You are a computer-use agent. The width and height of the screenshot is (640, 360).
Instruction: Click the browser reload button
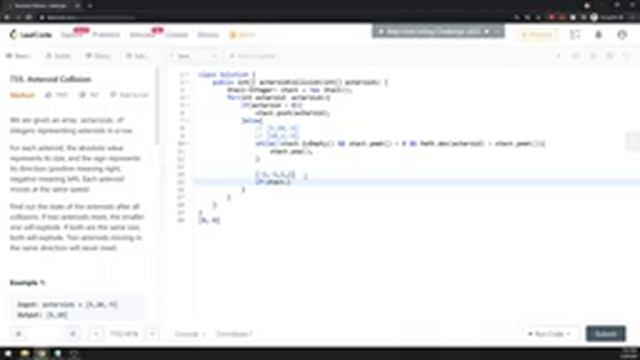[29, 18]
